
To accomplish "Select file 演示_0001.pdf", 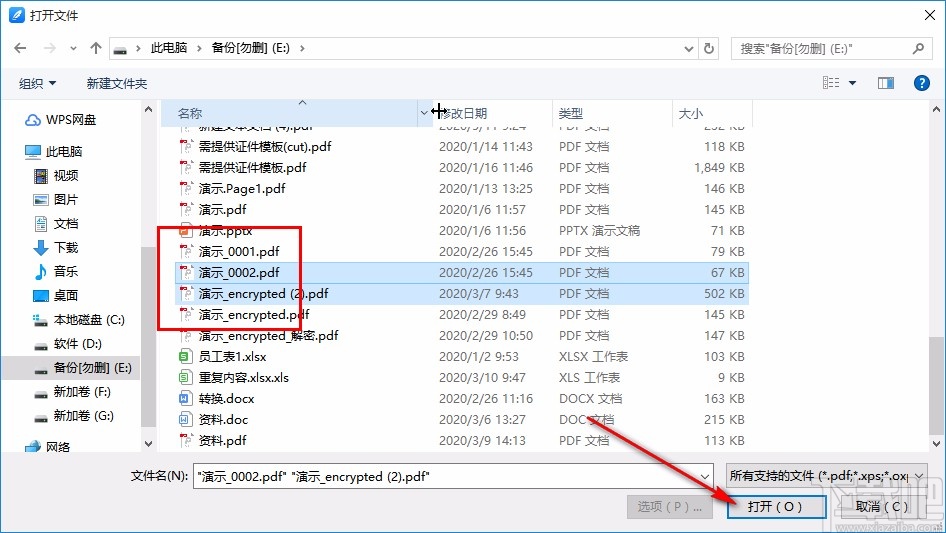I will pyautogui.click(x=239, y=252).
